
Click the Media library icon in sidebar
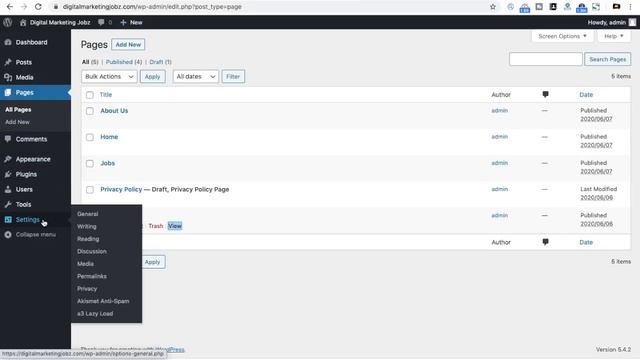click(x=8, y=77)
